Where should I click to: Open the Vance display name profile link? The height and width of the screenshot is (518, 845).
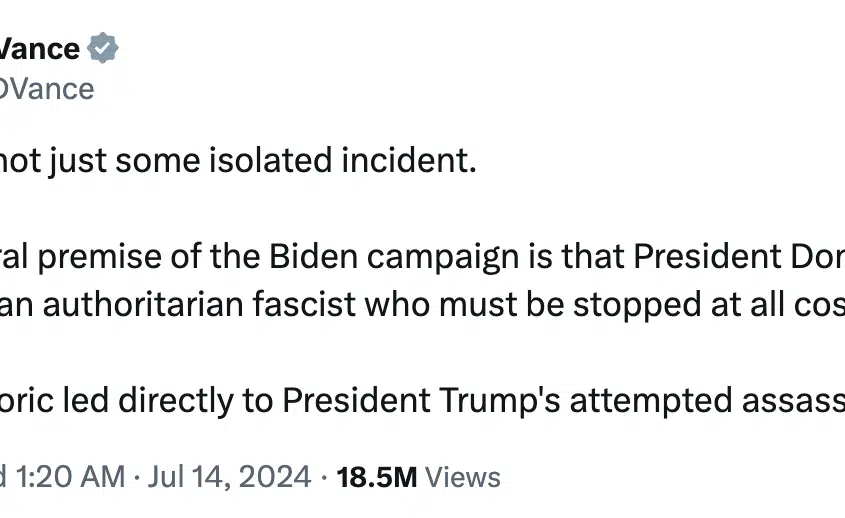39,49
